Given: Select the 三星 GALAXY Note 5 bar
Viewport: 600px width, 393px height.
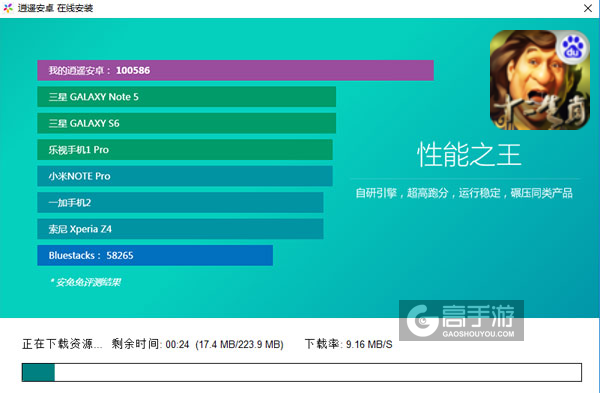Looking at the screenshot, I should point(187,97).
